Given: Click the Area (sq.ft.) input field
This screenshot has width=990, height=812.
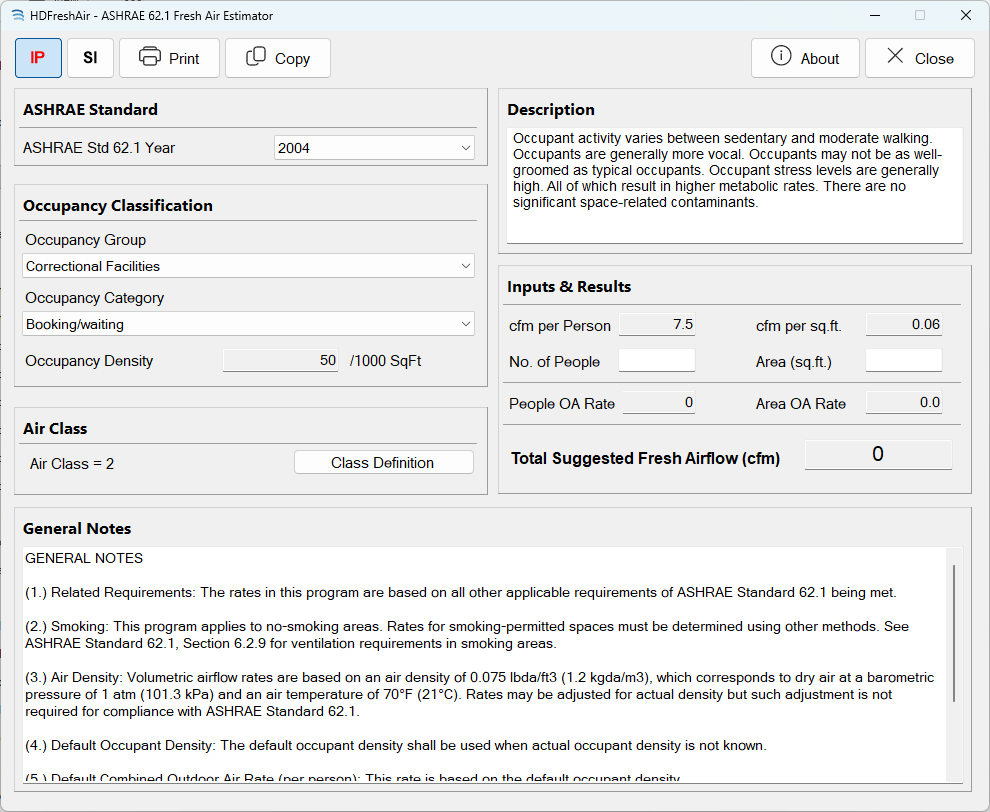Looking at the screenshot, I should (904, 361).
